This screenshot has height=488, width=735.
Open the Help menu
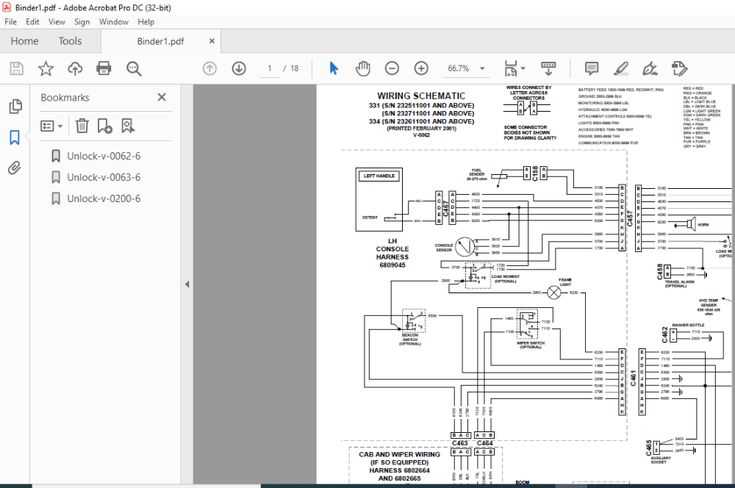(x=146, y=22)
